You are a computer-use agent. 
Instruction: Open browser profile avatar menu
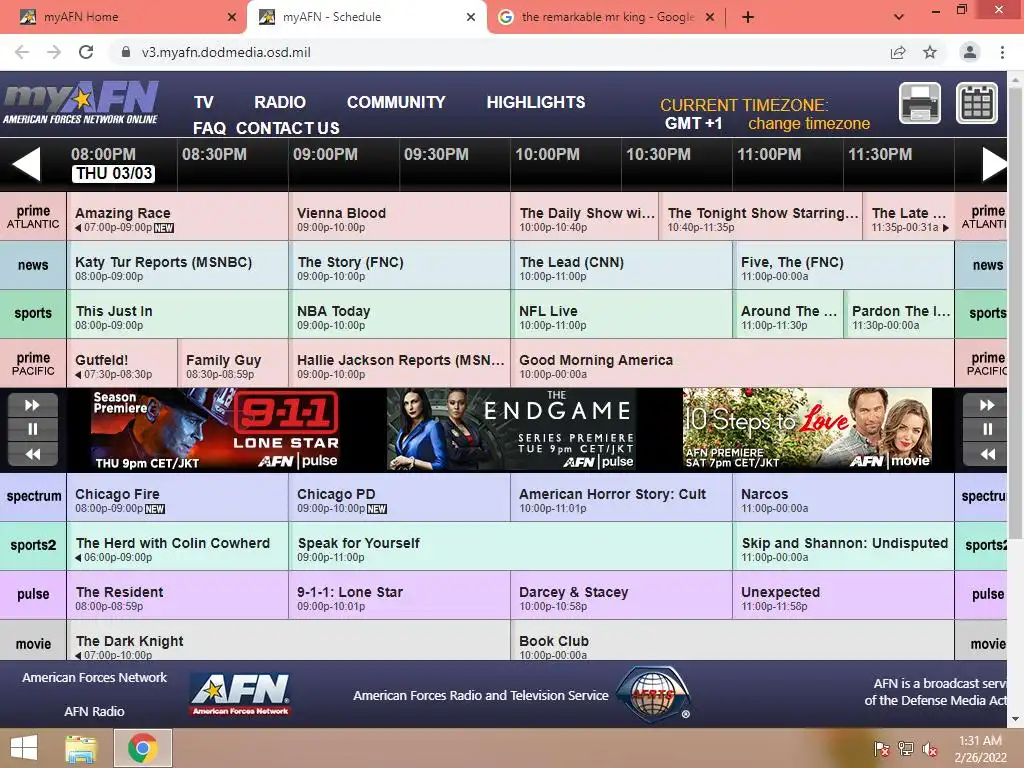(x=970, y=52)
